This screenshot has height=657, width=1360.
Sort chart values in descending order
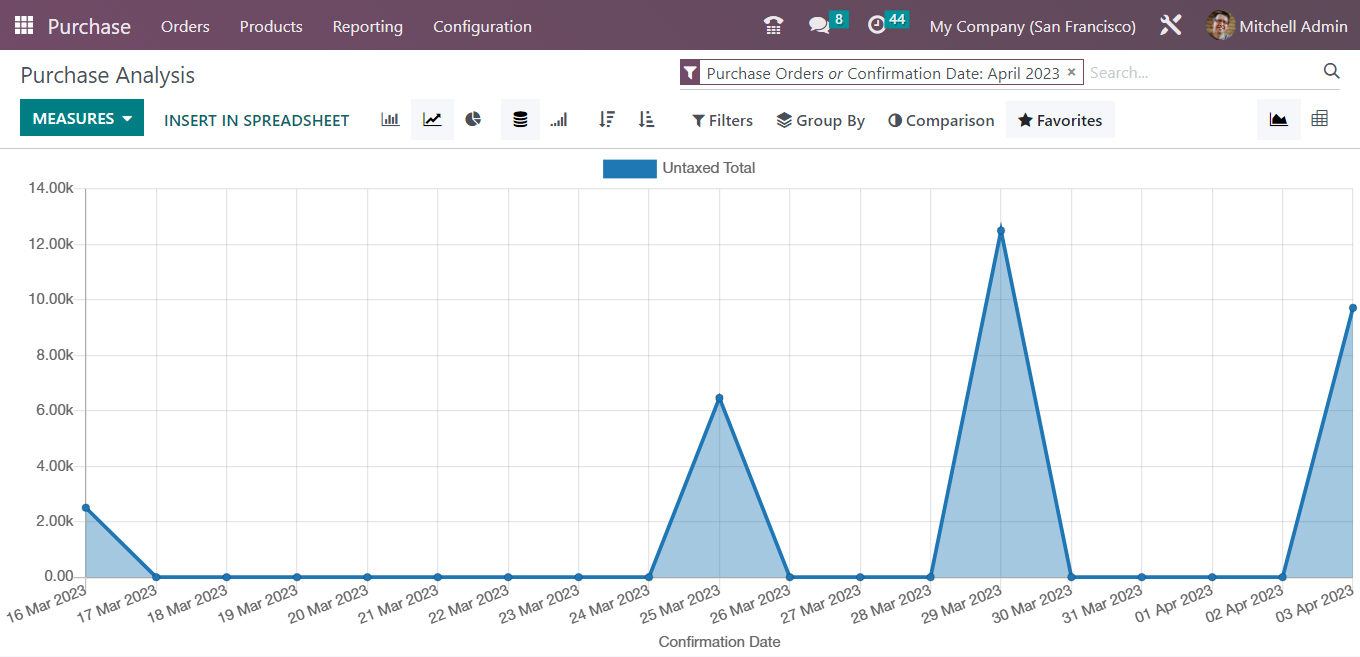tap(606, 119)
